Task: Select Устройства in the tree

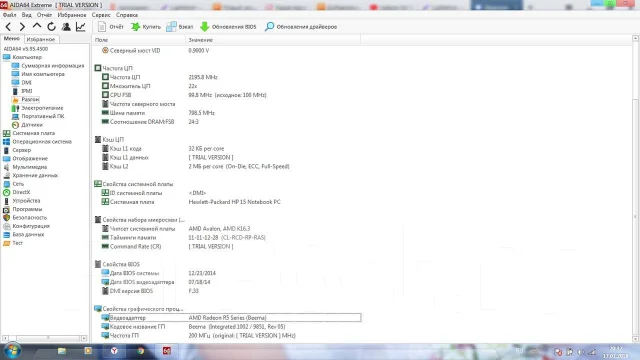Action: pos(26,201)
